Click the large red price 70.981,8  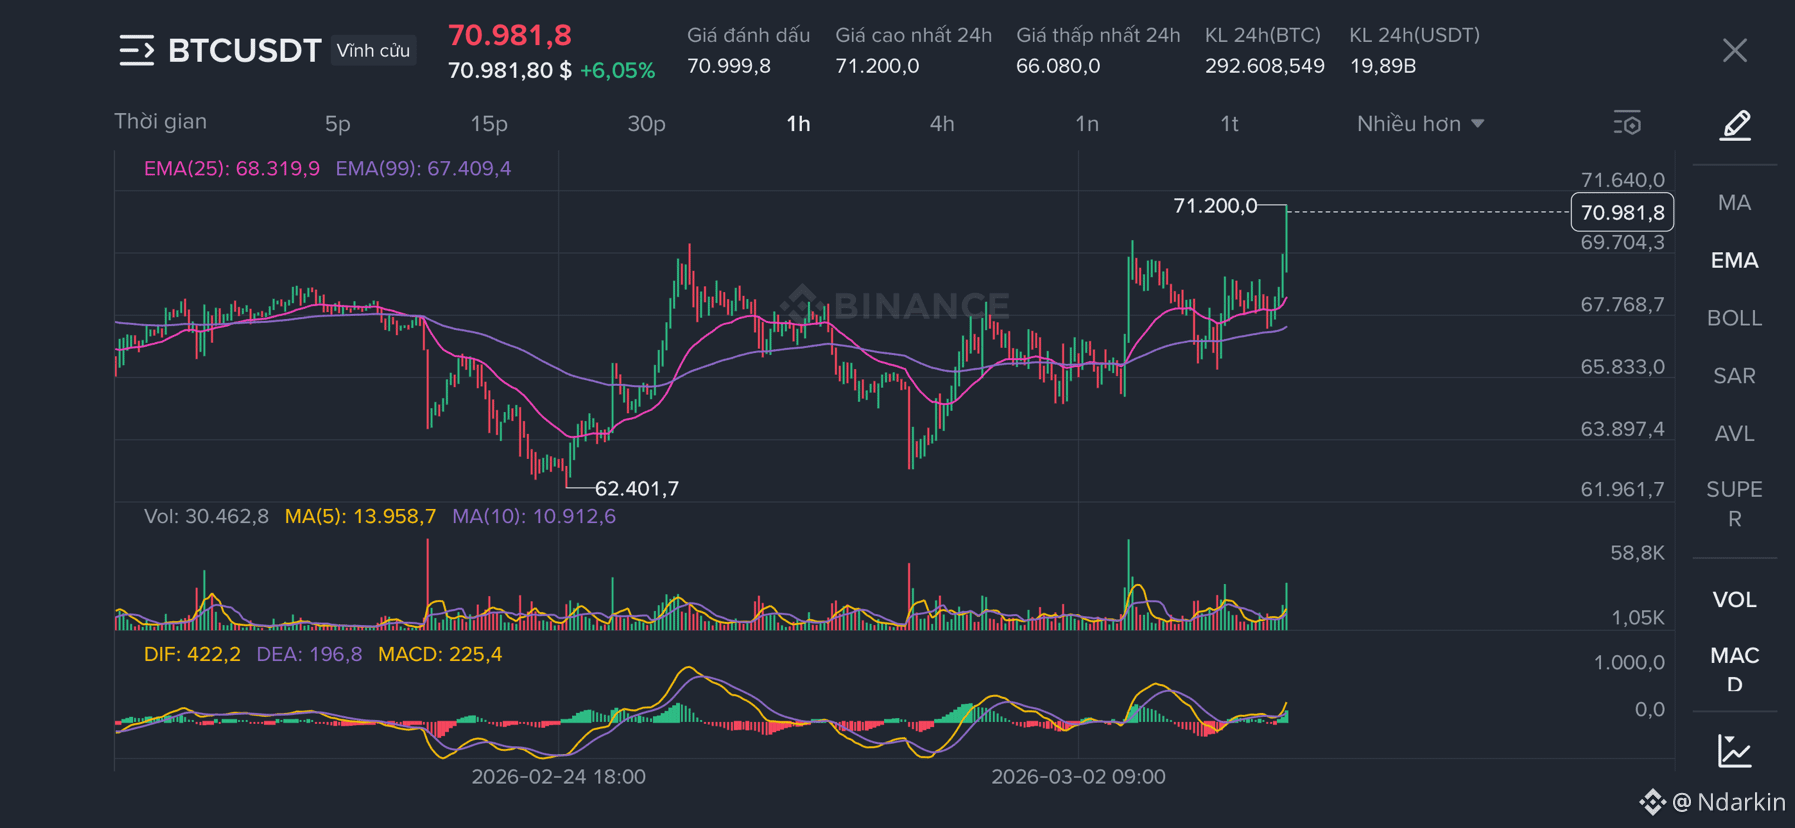510,35
